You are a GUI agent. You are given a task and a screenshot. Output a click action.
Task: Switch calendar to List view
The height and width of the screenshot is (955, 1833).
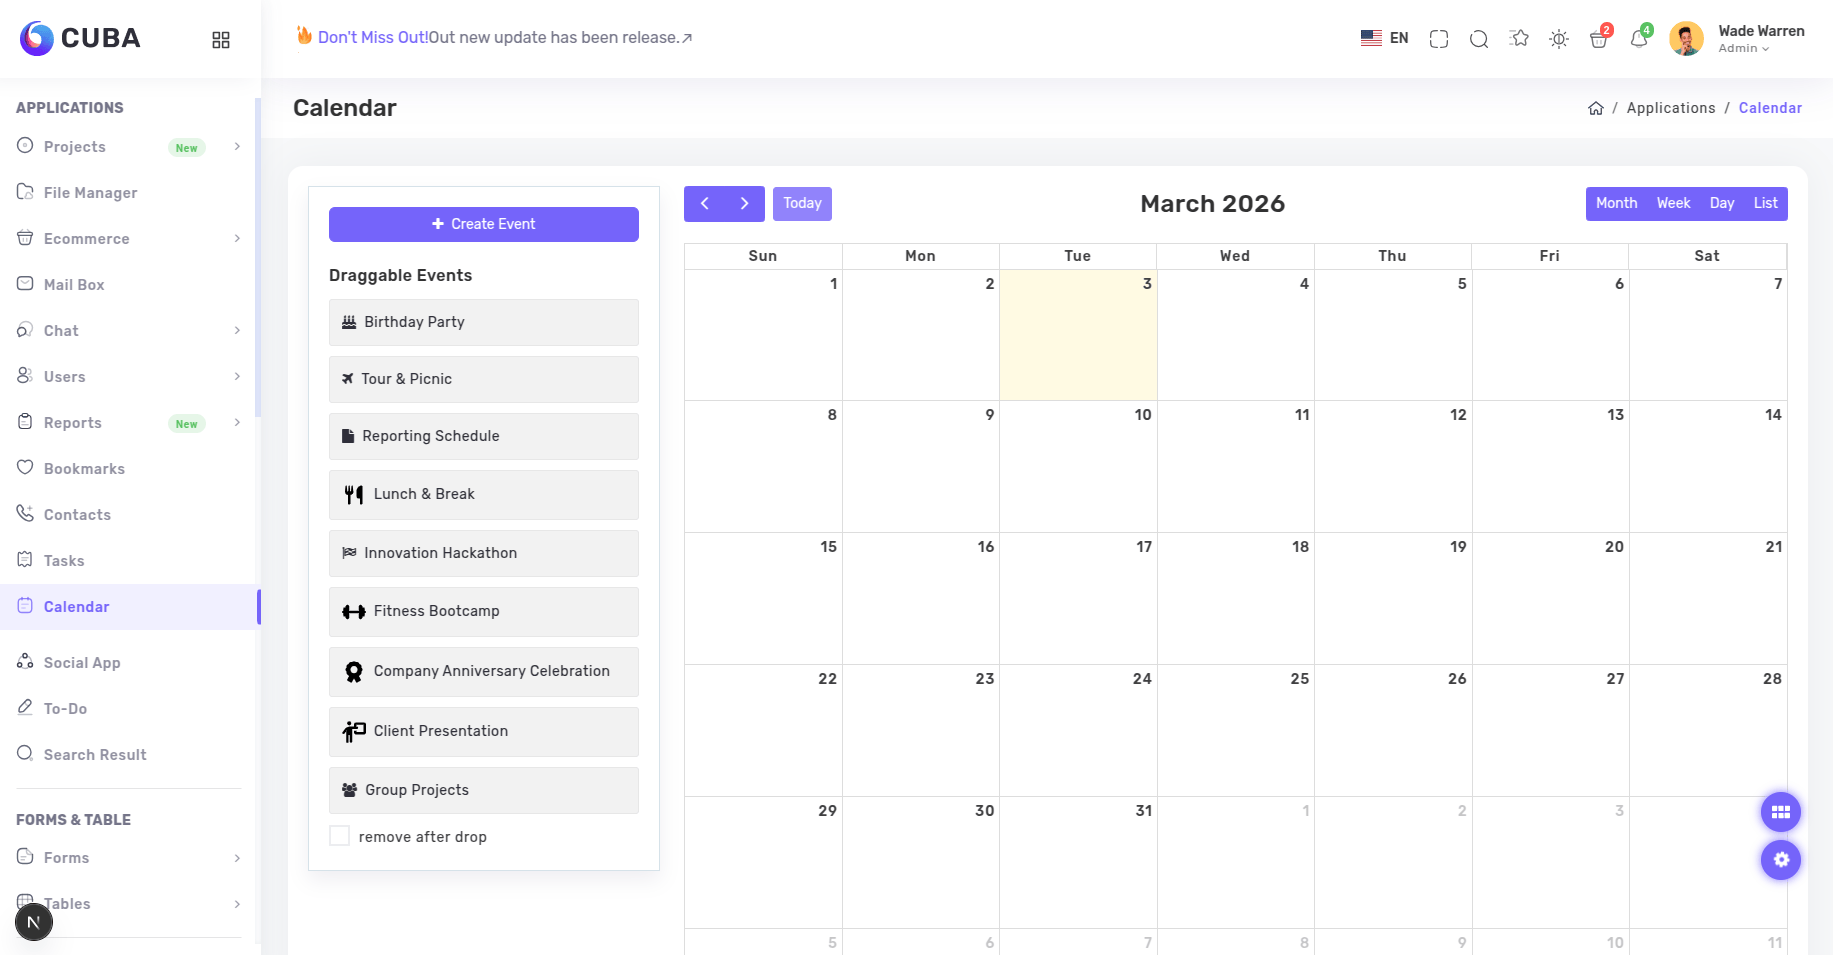pos(1765,203)
